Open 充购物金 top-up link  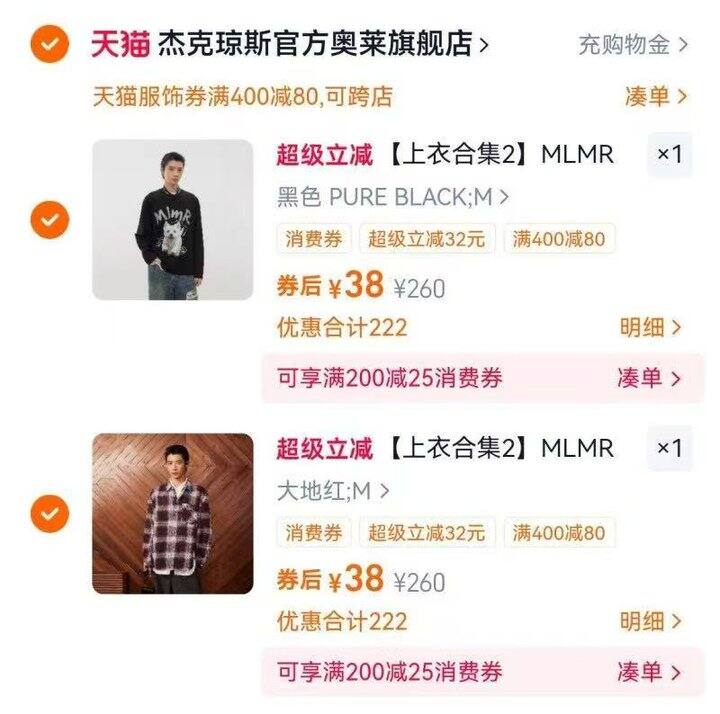coord(633,44)
